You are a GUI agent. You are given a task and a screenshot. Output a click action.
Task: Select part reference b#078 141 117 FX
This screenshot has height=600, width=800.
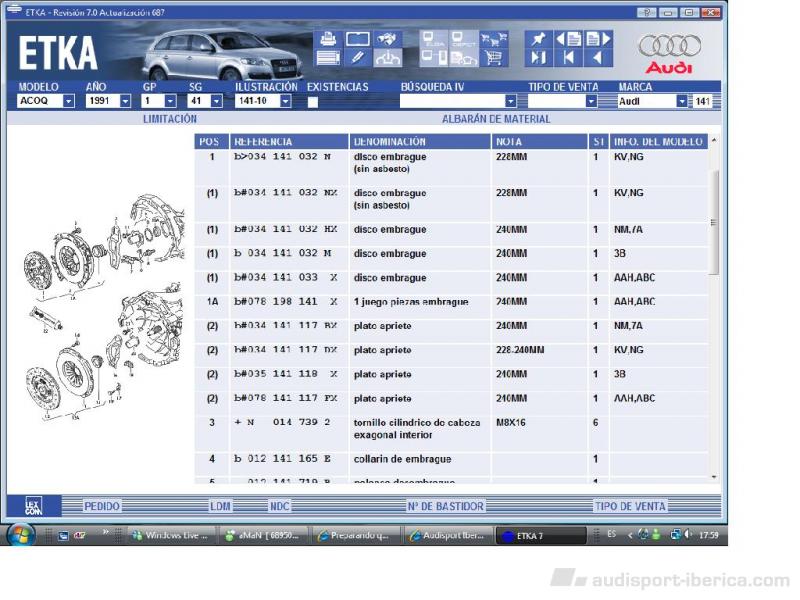click(286, 398)
